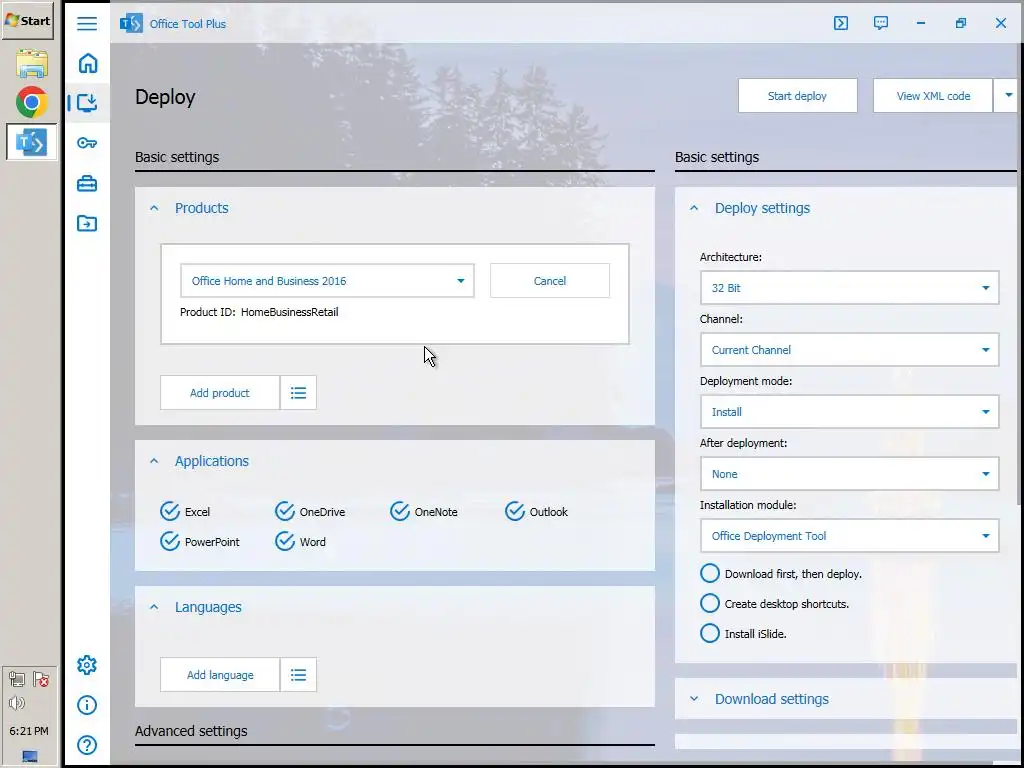Click the Start button
The height and width of the screenshot is (768, 1024).
pyautogui.click(x=27, y=21)
